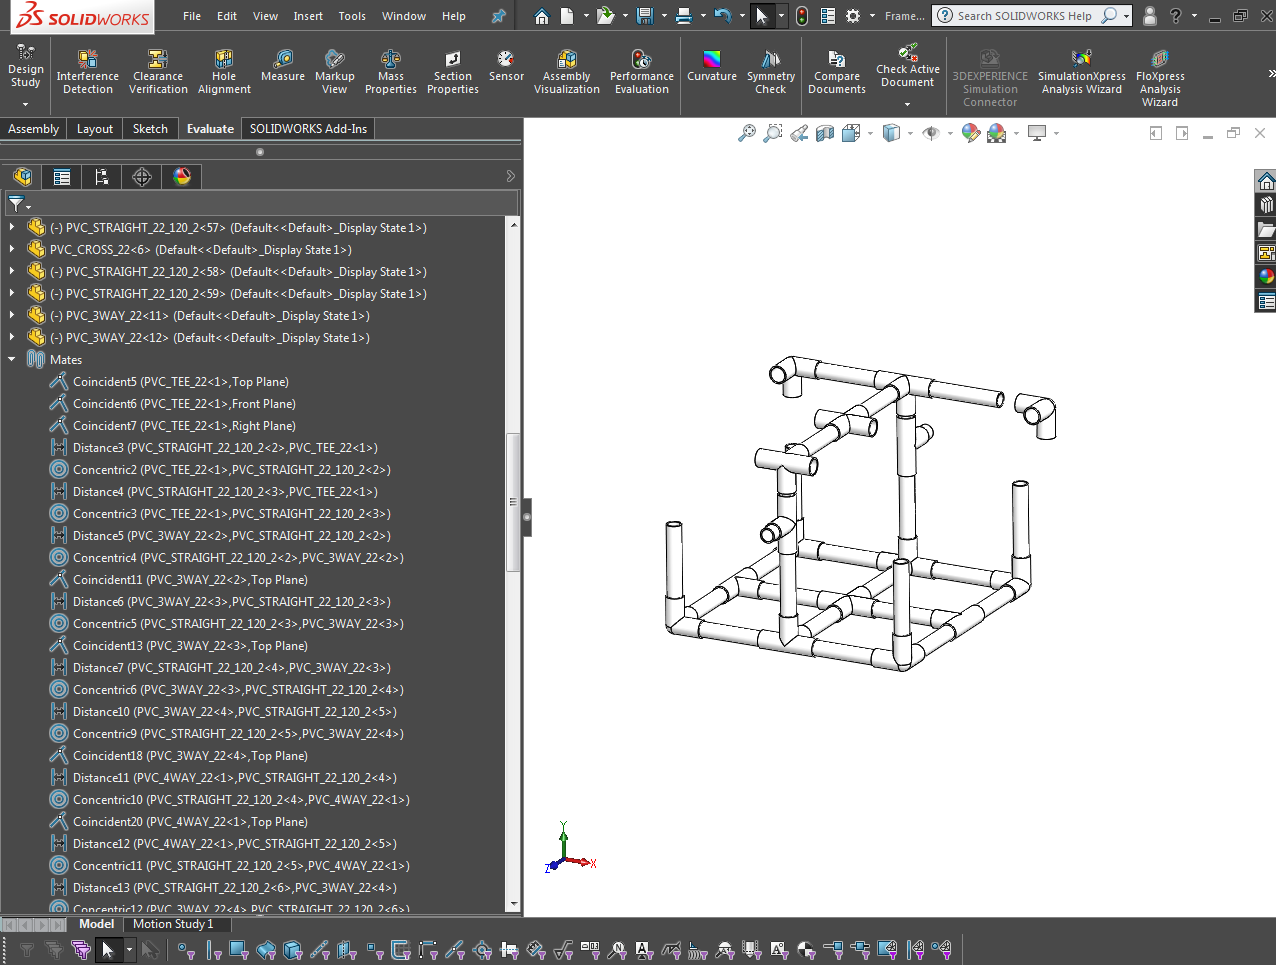Screen dimensions: 1276x965
Task: Open the Design Study tool
Action: pos(26,66)
